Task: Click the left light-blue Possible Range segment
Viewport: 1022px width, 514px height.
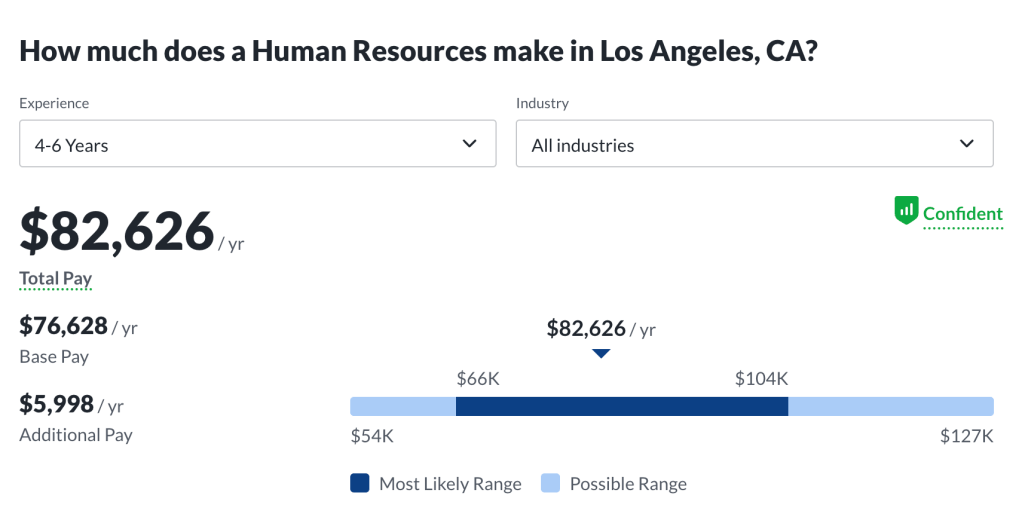Action: click(x=403, y=406)
